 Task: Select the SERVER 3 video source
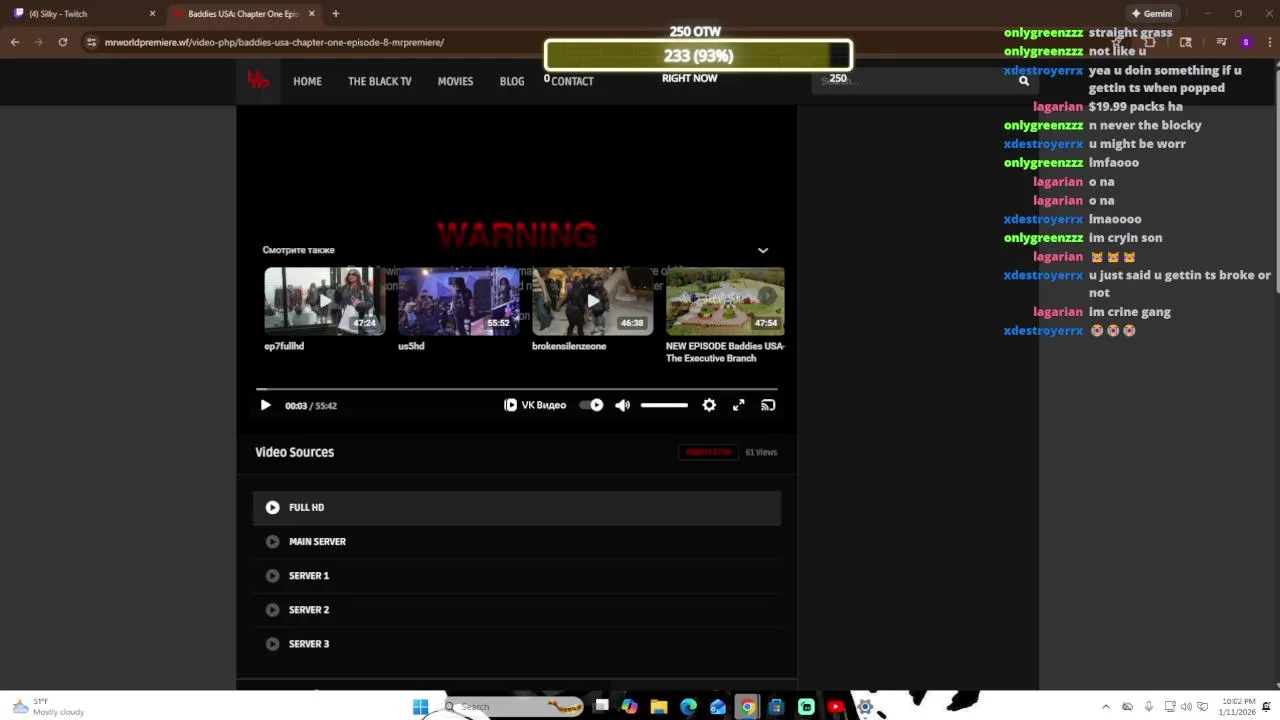(x=516, y=644)
